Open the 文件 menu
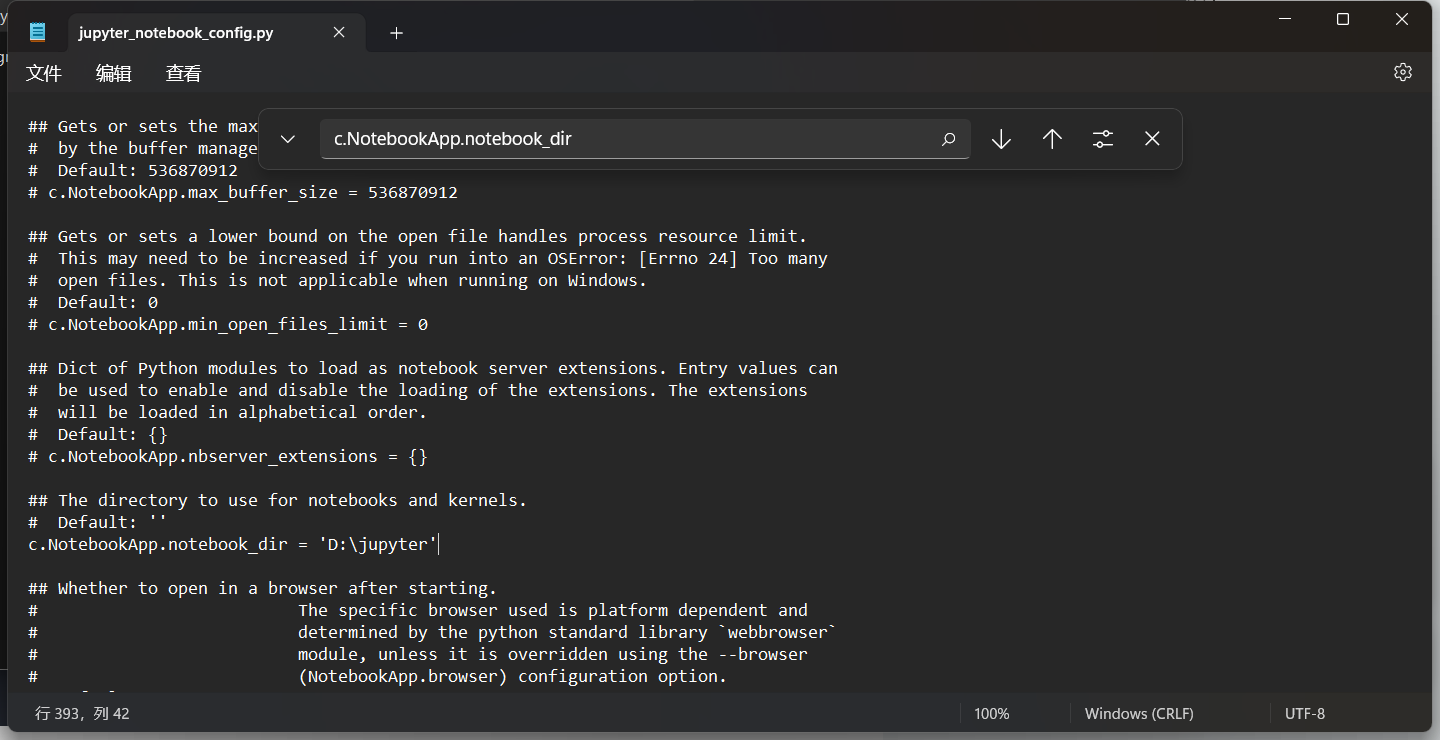This screenshot has height=740, width=1440. tap(44, 73)
